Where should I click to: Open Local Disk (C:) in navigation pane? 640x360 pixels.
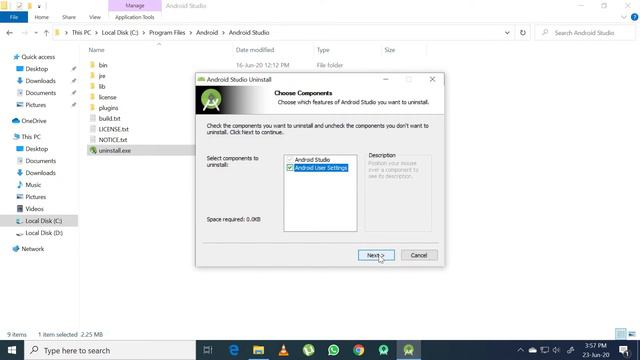point(43,221)
